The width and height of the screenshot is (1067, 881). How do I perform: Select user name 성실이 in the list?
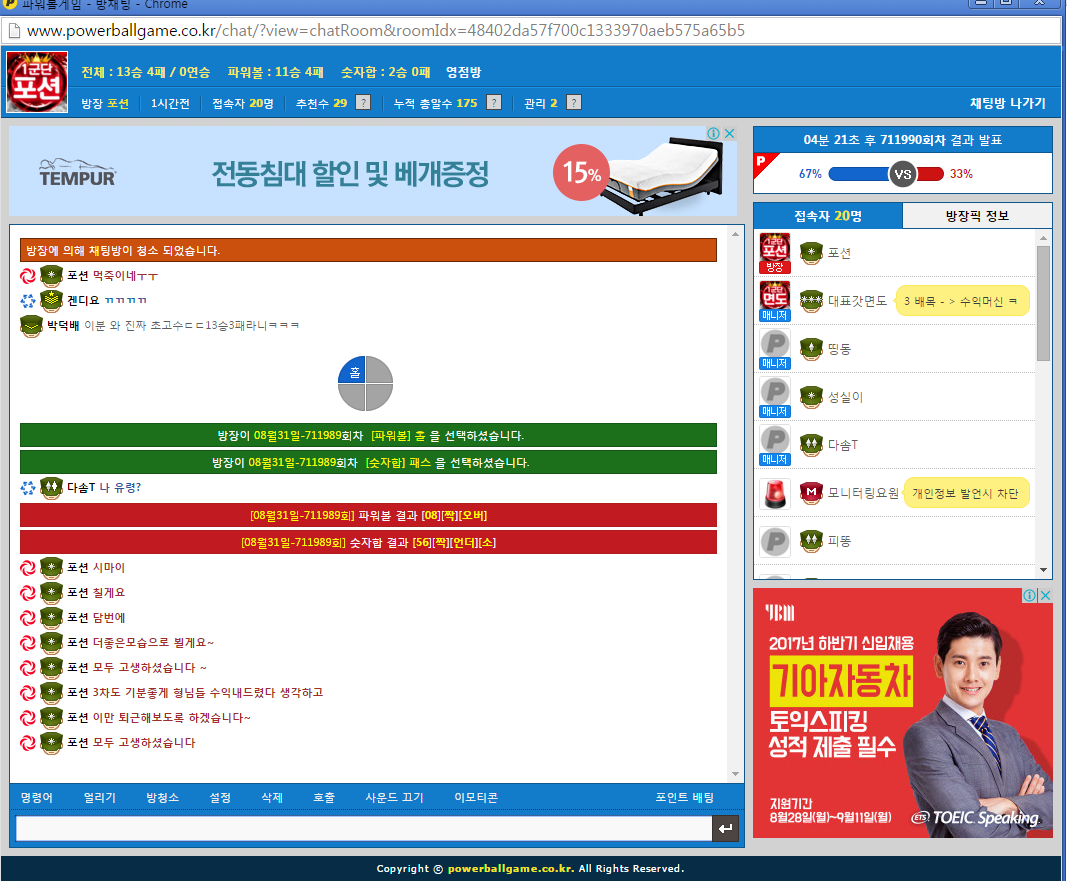[845, 397]
